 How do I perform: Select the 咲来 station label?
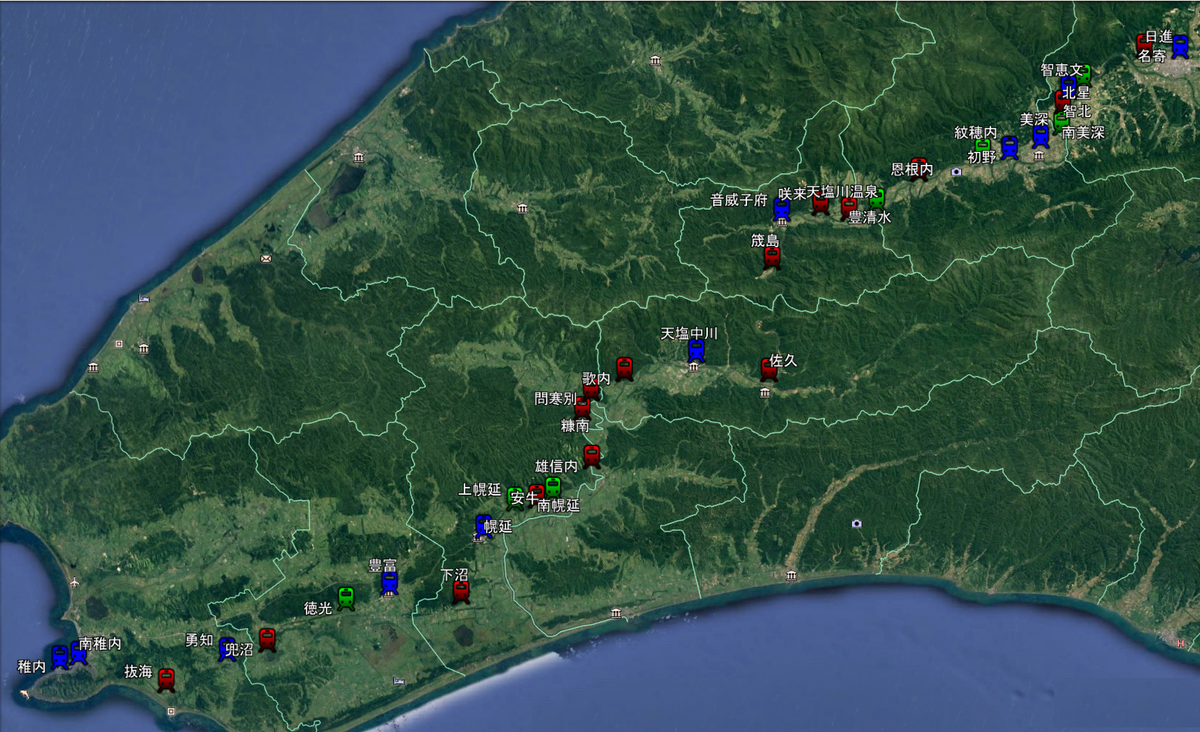coord(792,193)
